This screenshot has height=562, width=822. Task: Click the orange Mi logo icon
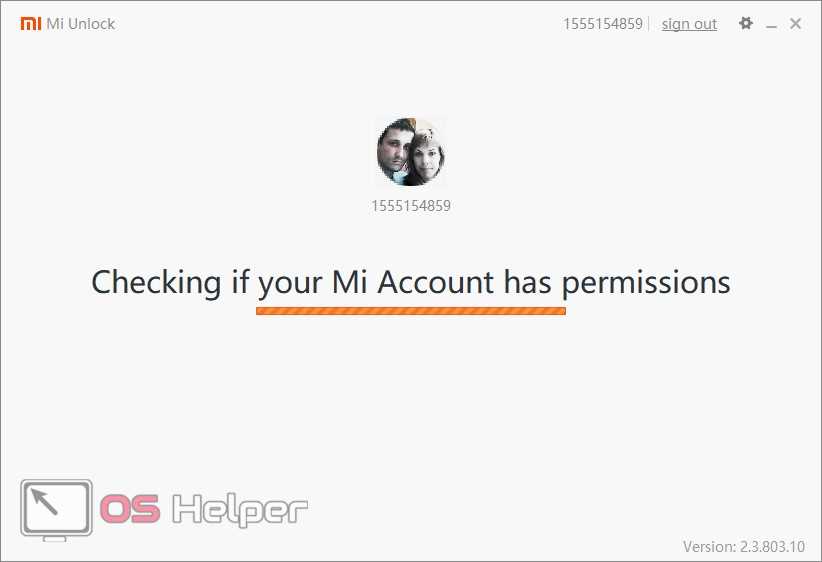(30, 24)
